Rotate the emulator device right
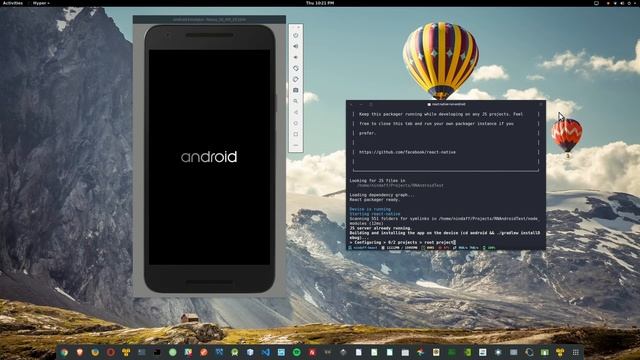This screenshot has width=640, height=360. click(x=296, y=79)
